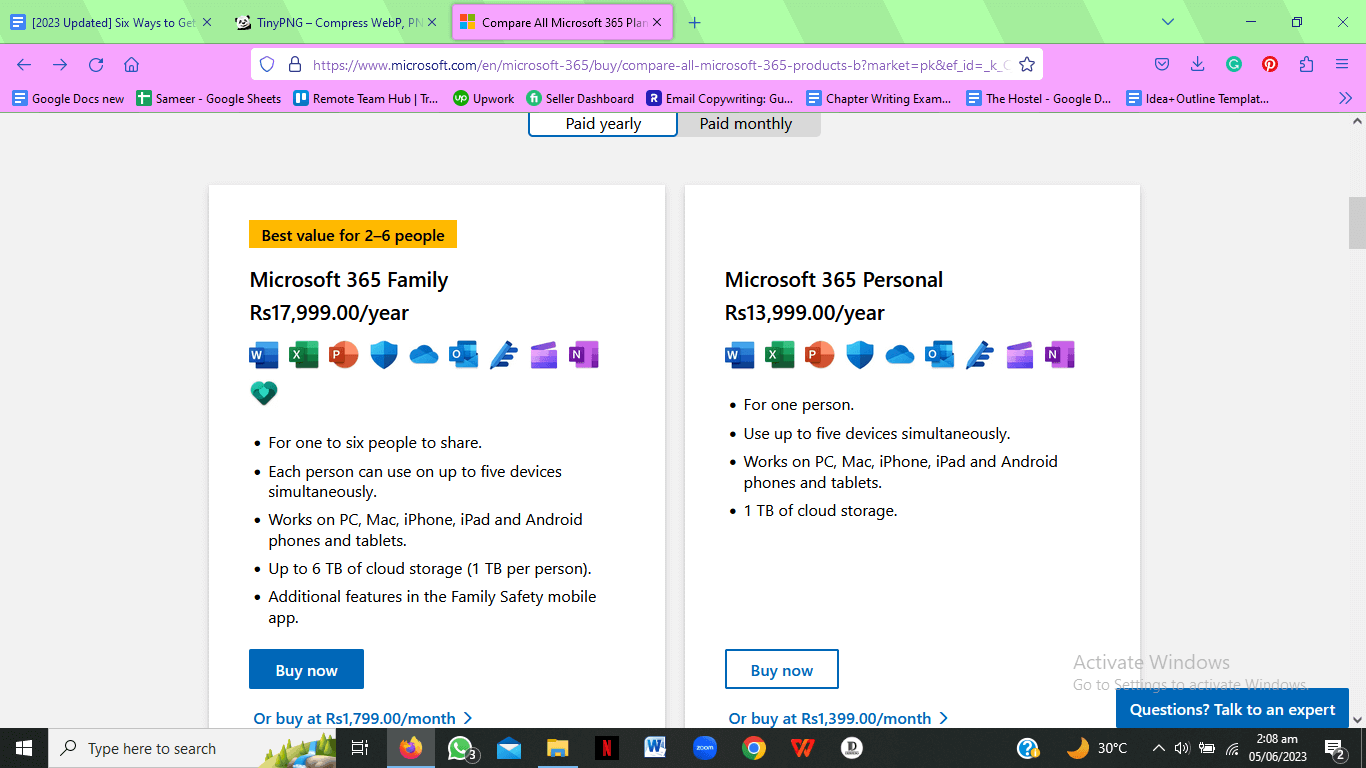Click Buy now for Microsoft 365 Family

pyautogui.click(x=306, y=670)
